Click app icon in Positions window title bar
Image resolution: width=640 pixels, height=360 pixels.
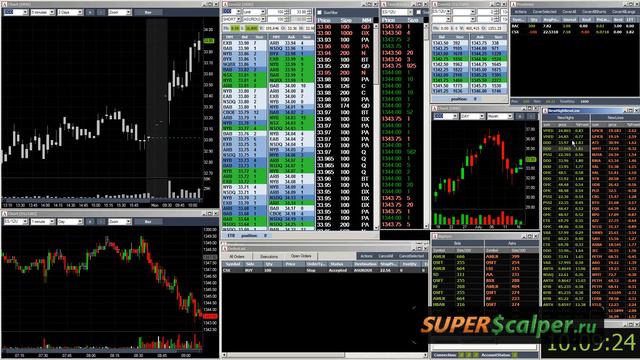coord(514,4)
